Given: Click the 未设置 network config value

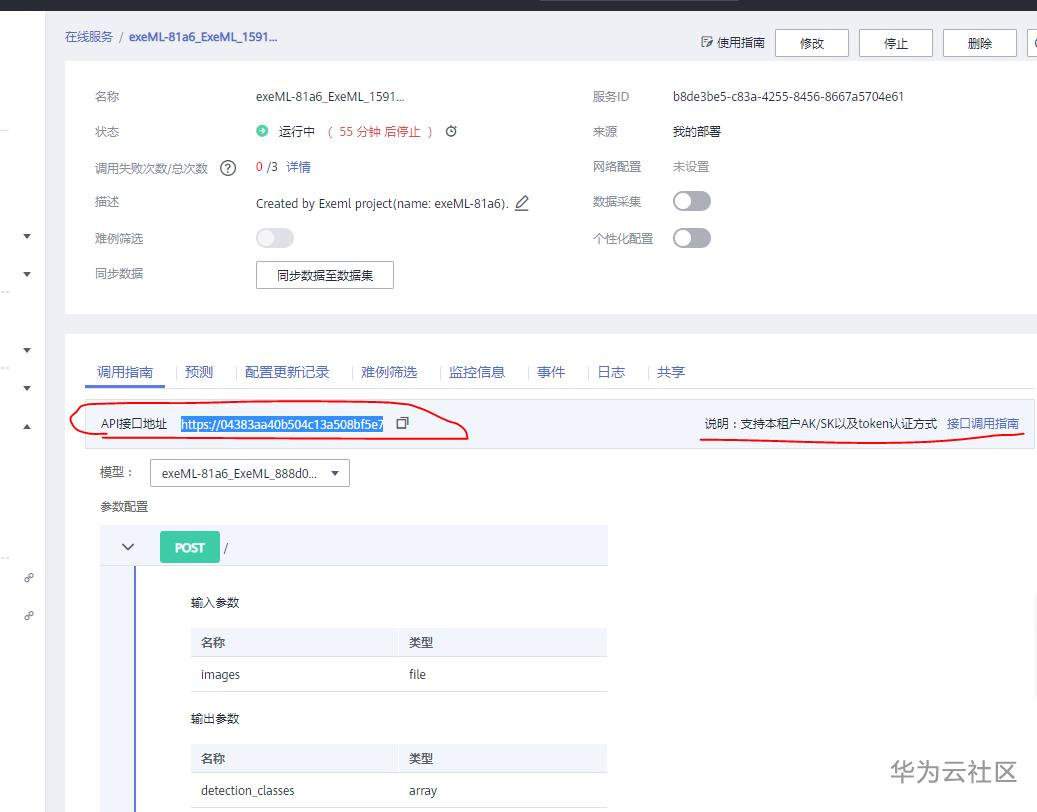Looking at the screenshot, I should coord(690,167).
